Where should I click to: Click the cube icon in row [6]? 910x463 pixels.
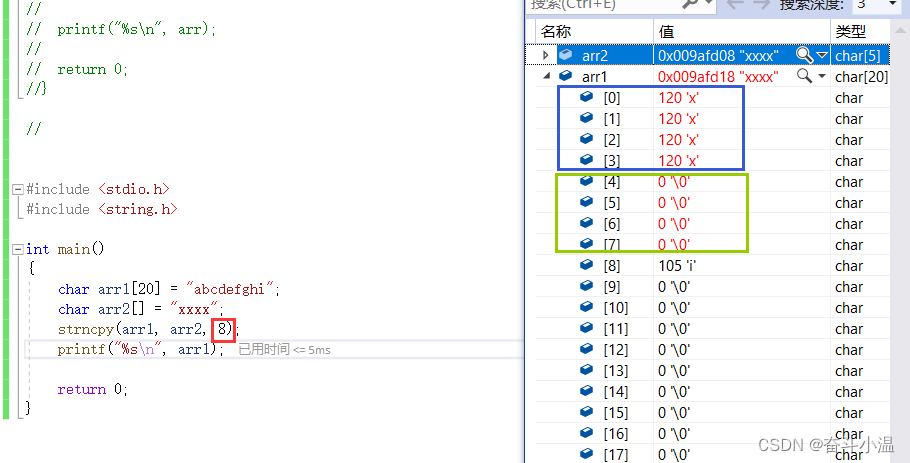(x=587, y=223)
